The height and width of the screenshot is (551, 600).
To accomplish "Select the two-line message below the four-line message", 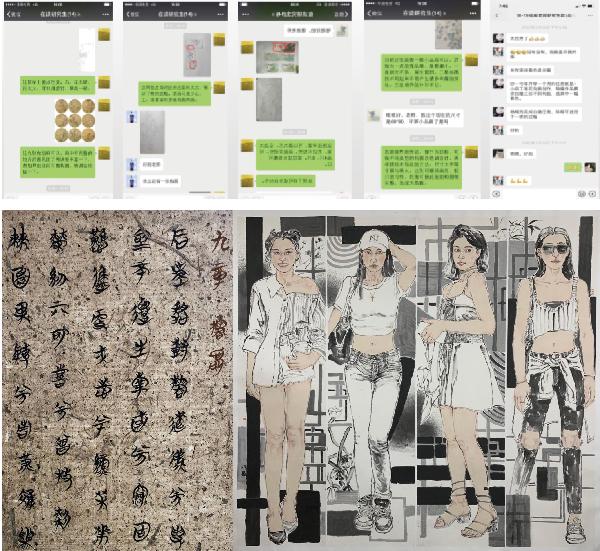I will [545, 114].
